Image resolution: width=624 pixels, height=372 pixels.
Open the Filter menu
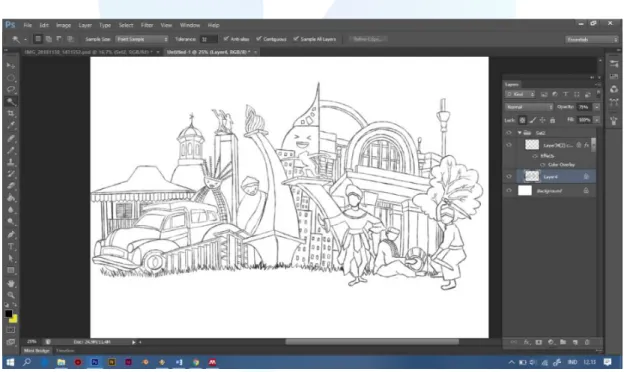[147, 25]
